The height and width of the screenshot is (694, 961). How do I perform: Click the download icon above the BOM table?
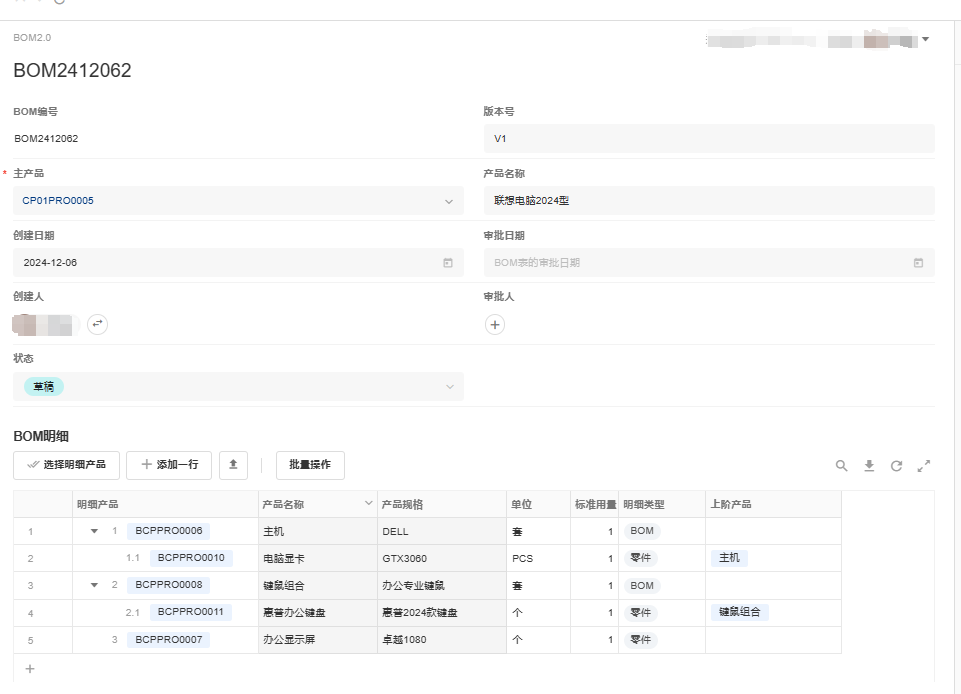point(869,466)
